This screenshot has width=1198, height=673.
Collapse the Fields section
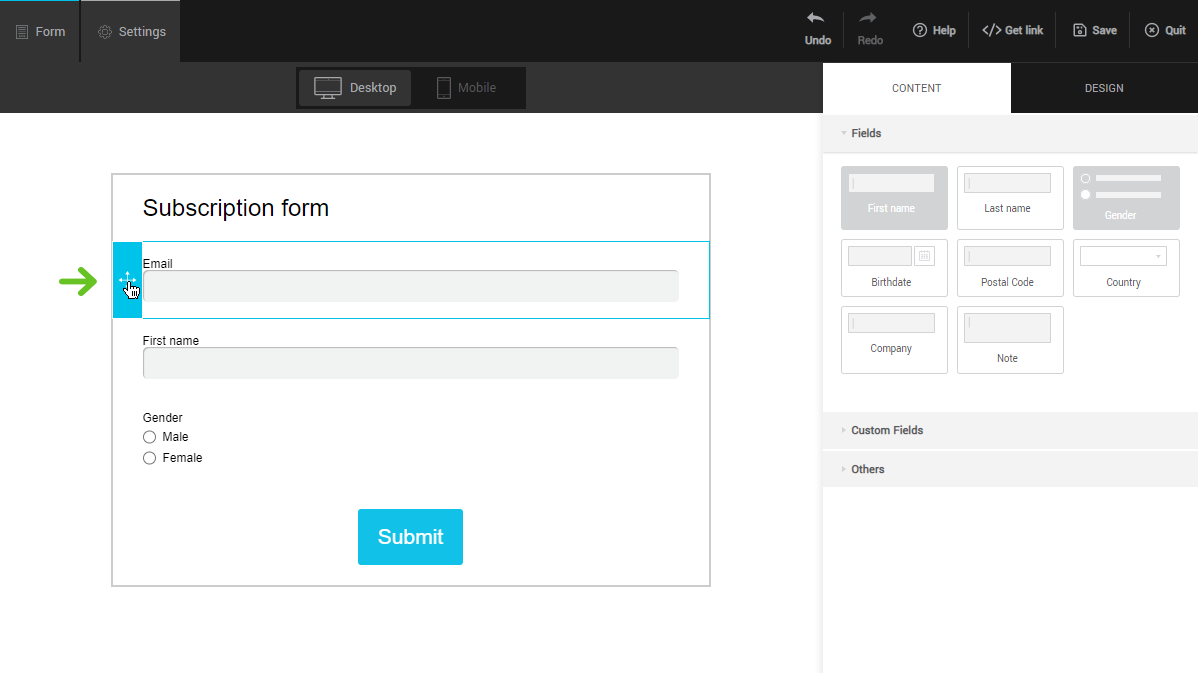(866, 133)
